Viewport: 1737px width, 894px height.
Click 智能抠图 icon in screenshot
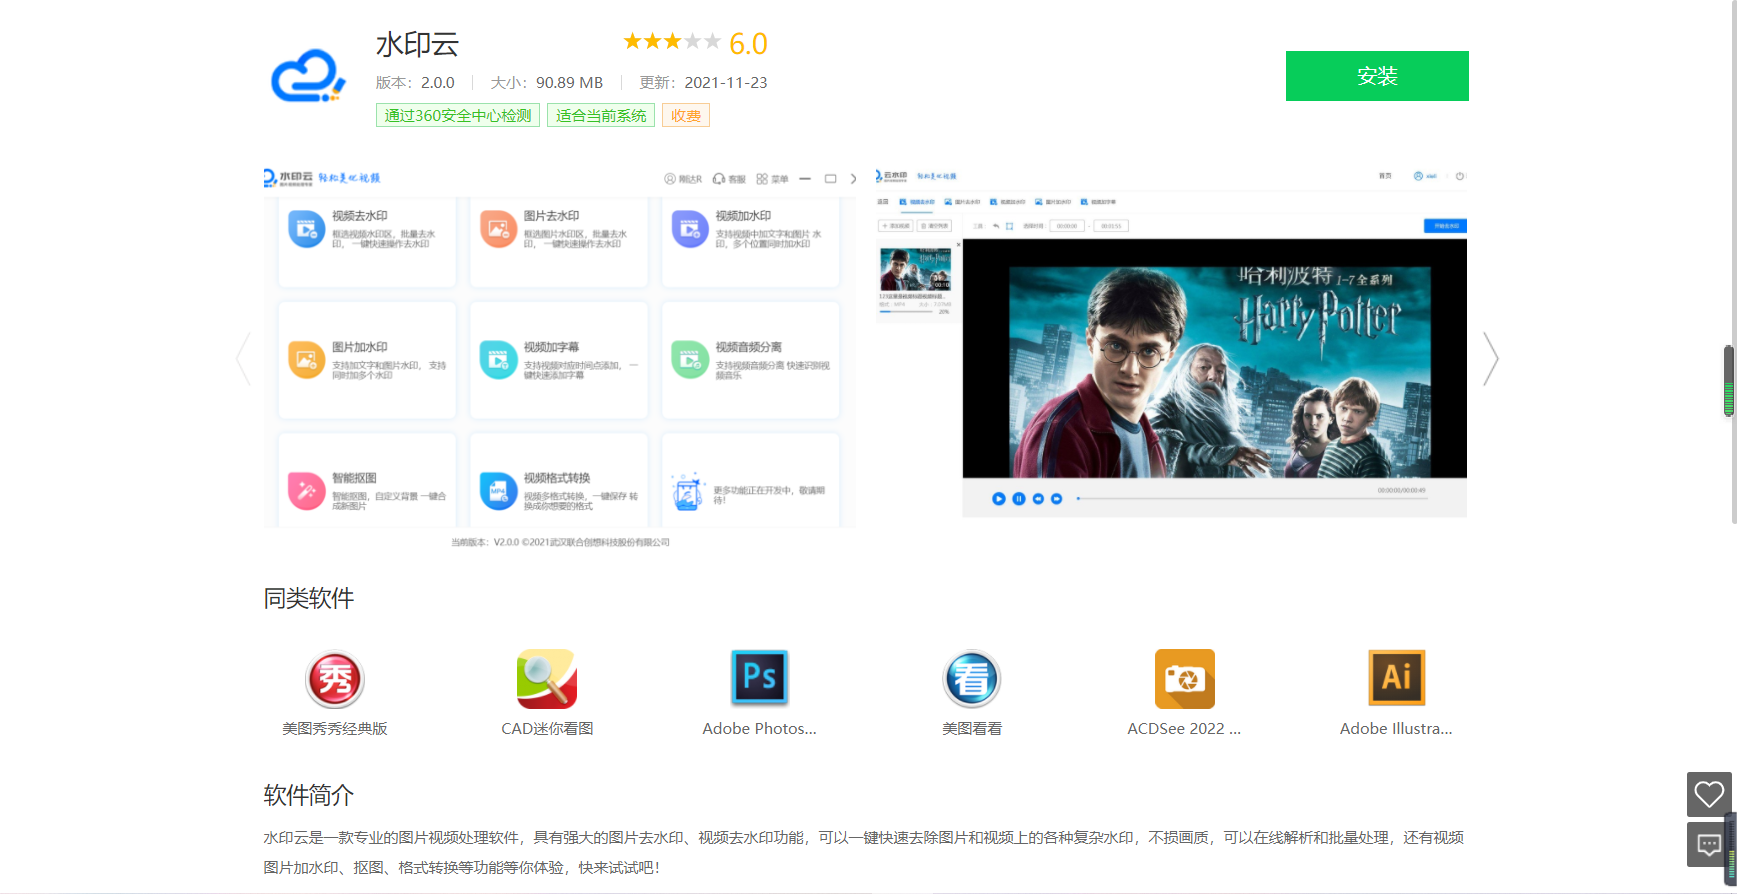[305, 491]
